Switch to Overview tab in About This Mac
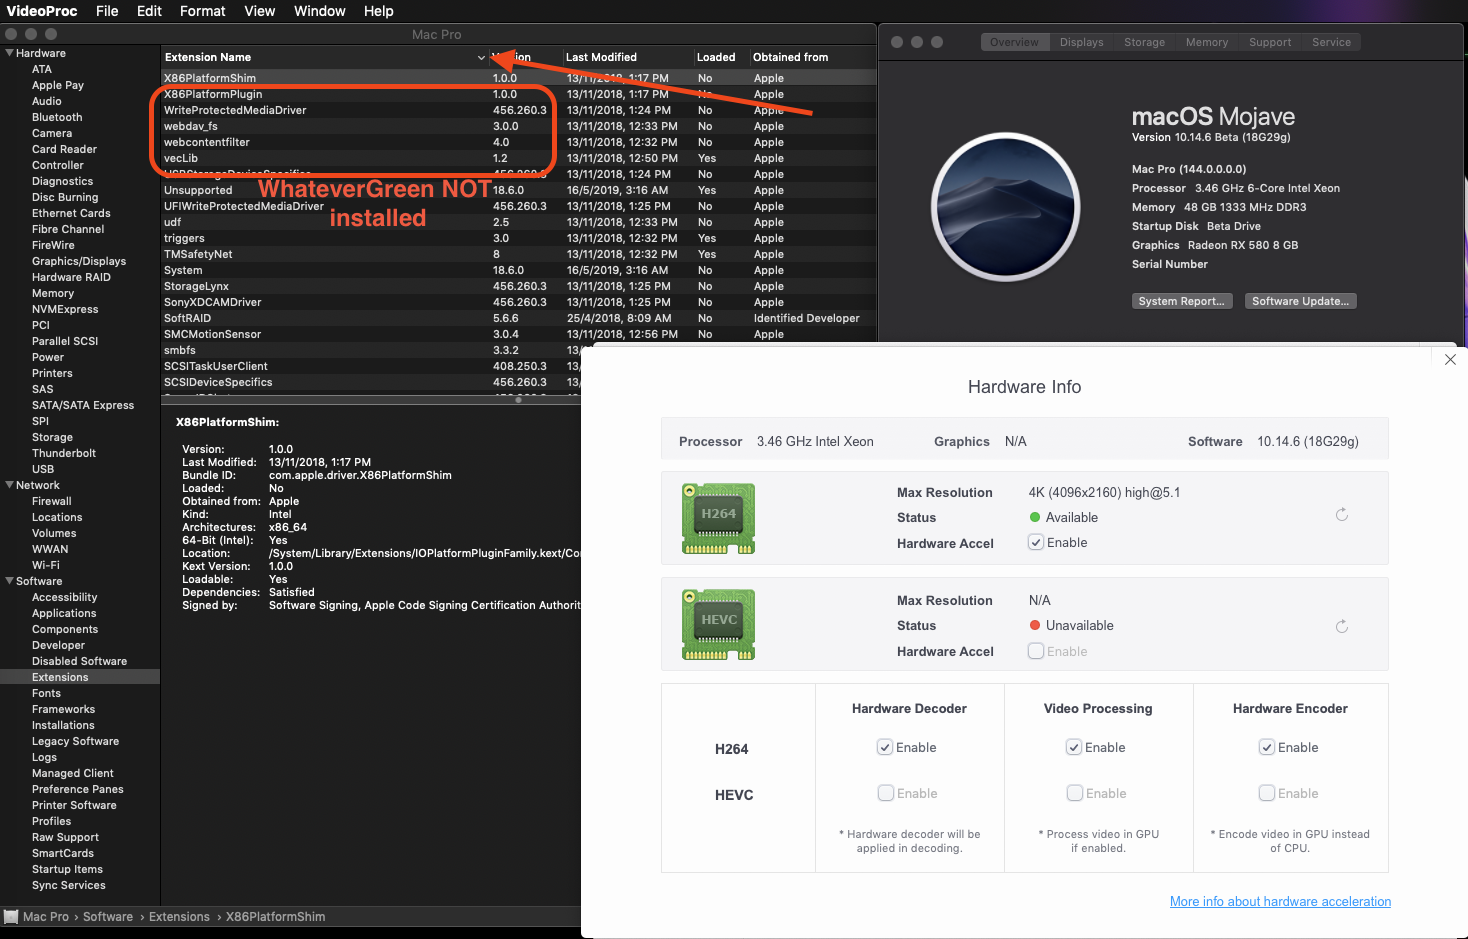This screenshot has width=1468, height=939. pyautogui.click(x=1014, y=42)
